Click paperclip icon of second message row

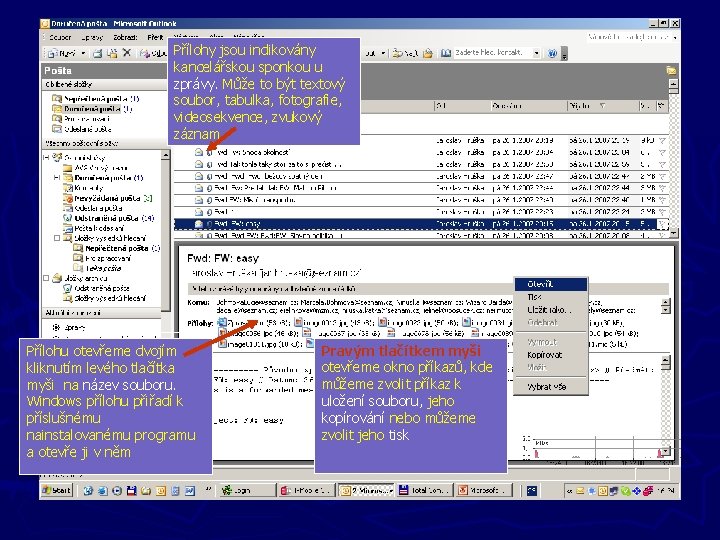tap(209, 164)
